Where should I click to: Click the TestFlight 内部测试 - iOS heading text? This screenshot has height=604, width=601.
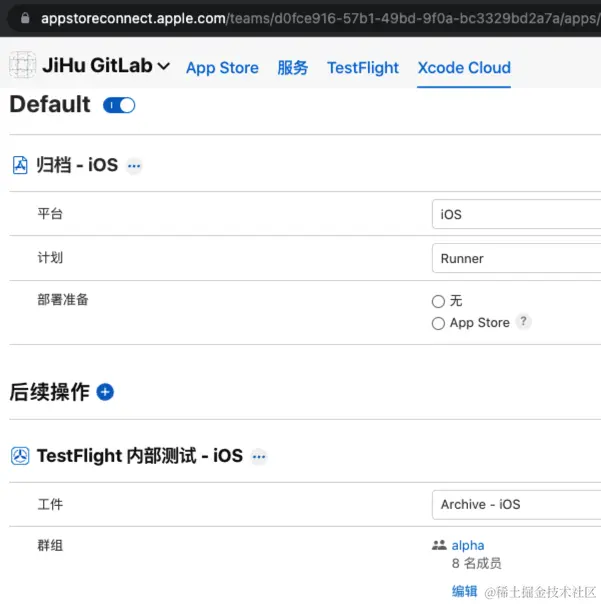click(140, 456)
